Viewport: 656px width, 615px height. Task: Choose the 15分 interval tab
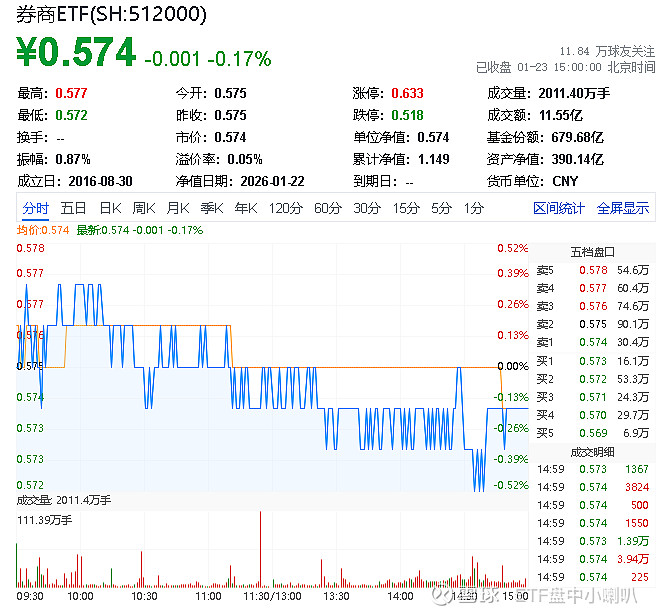405,208
